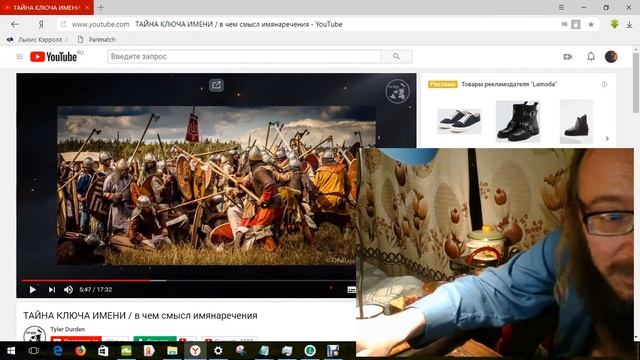Viewport: 640px width, 360px height.
Task: Go back with the browser back arrow
Action: point(15,24)
